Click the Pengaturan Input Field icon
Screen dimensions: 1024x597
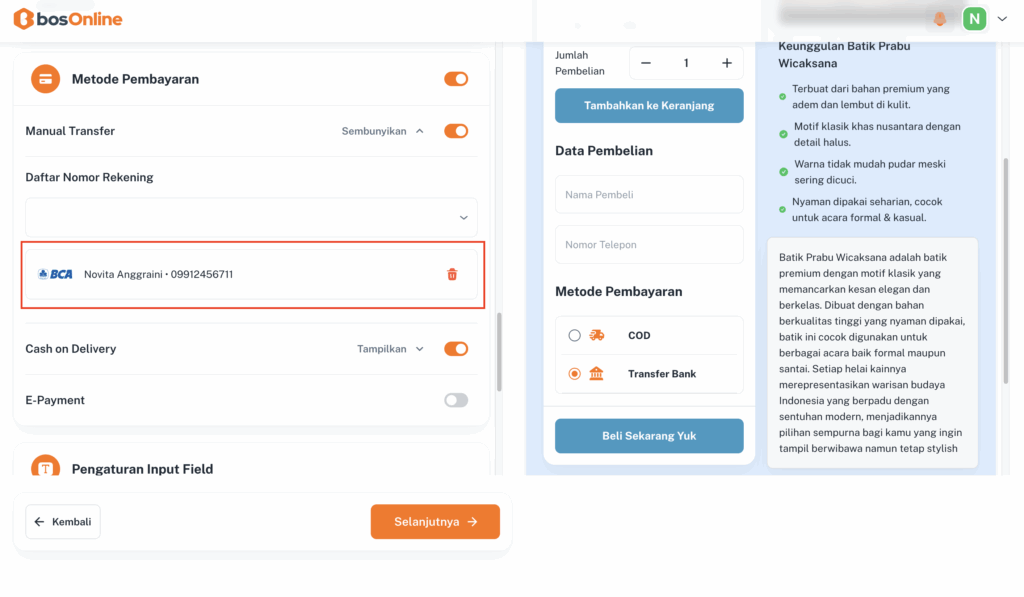(45, 468)
